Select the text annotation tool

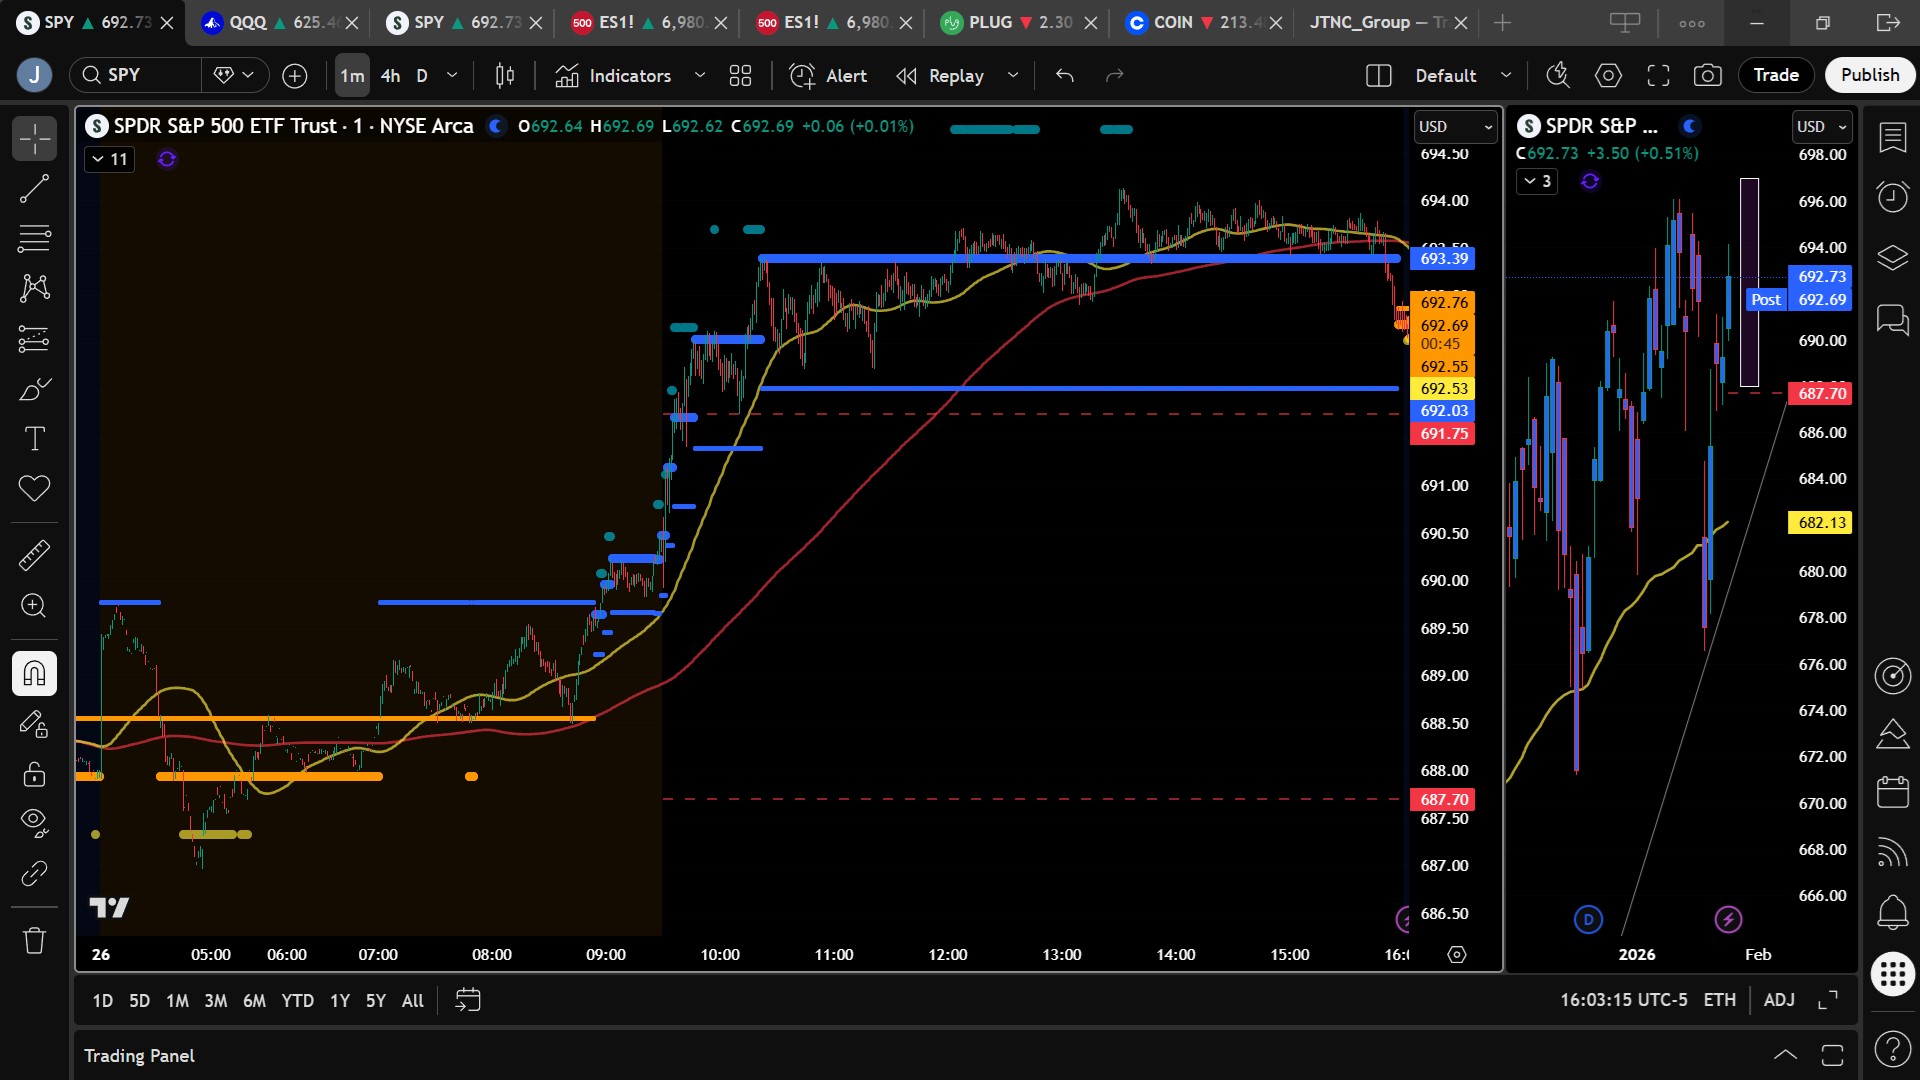pos(34,438)
